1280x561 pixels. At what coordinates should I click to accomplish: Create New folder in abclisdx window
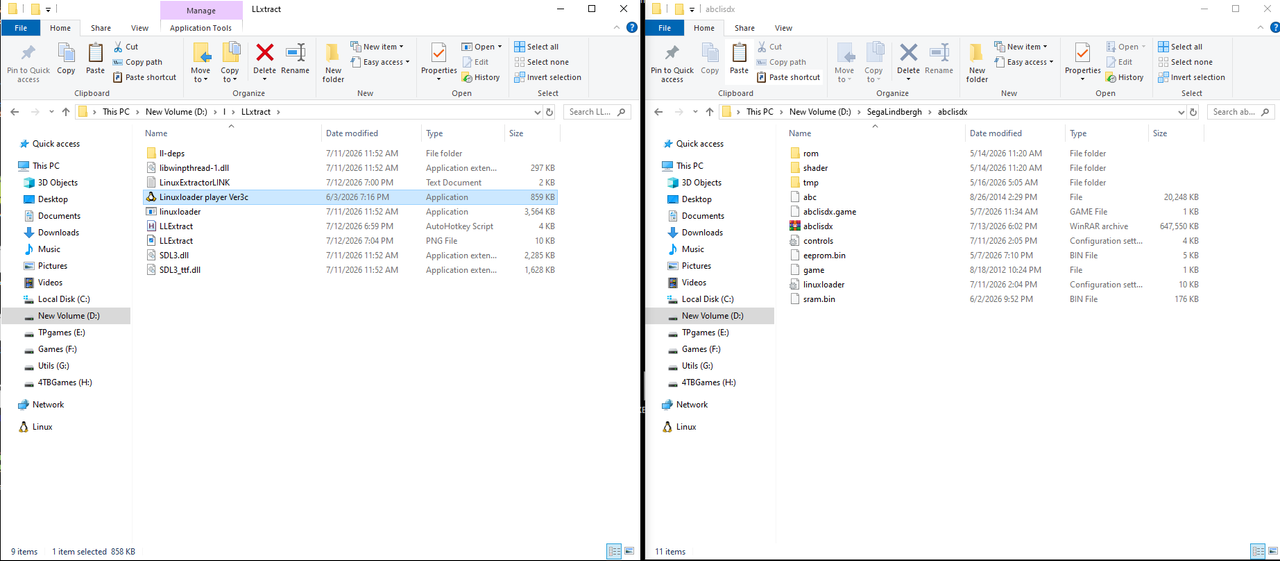(977, 62)
